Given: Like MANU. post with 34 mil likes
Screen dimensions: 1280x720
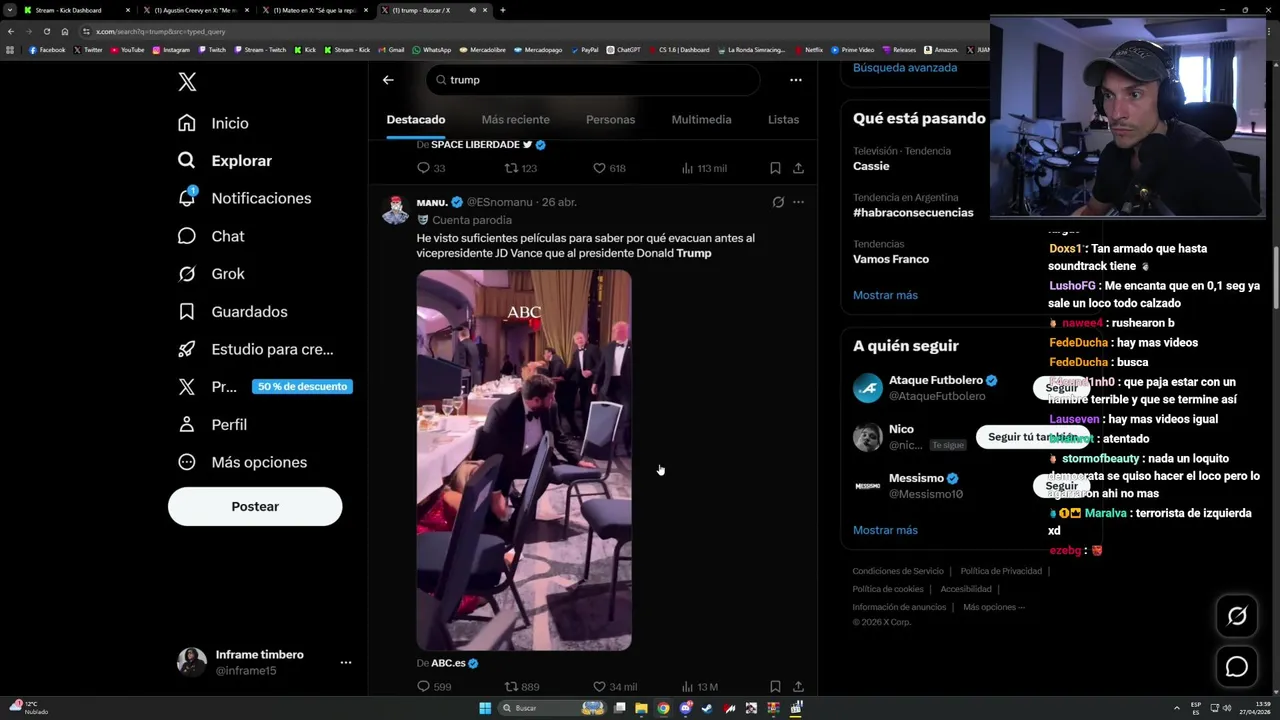Looking at the screenshot, I should [615, 686].
